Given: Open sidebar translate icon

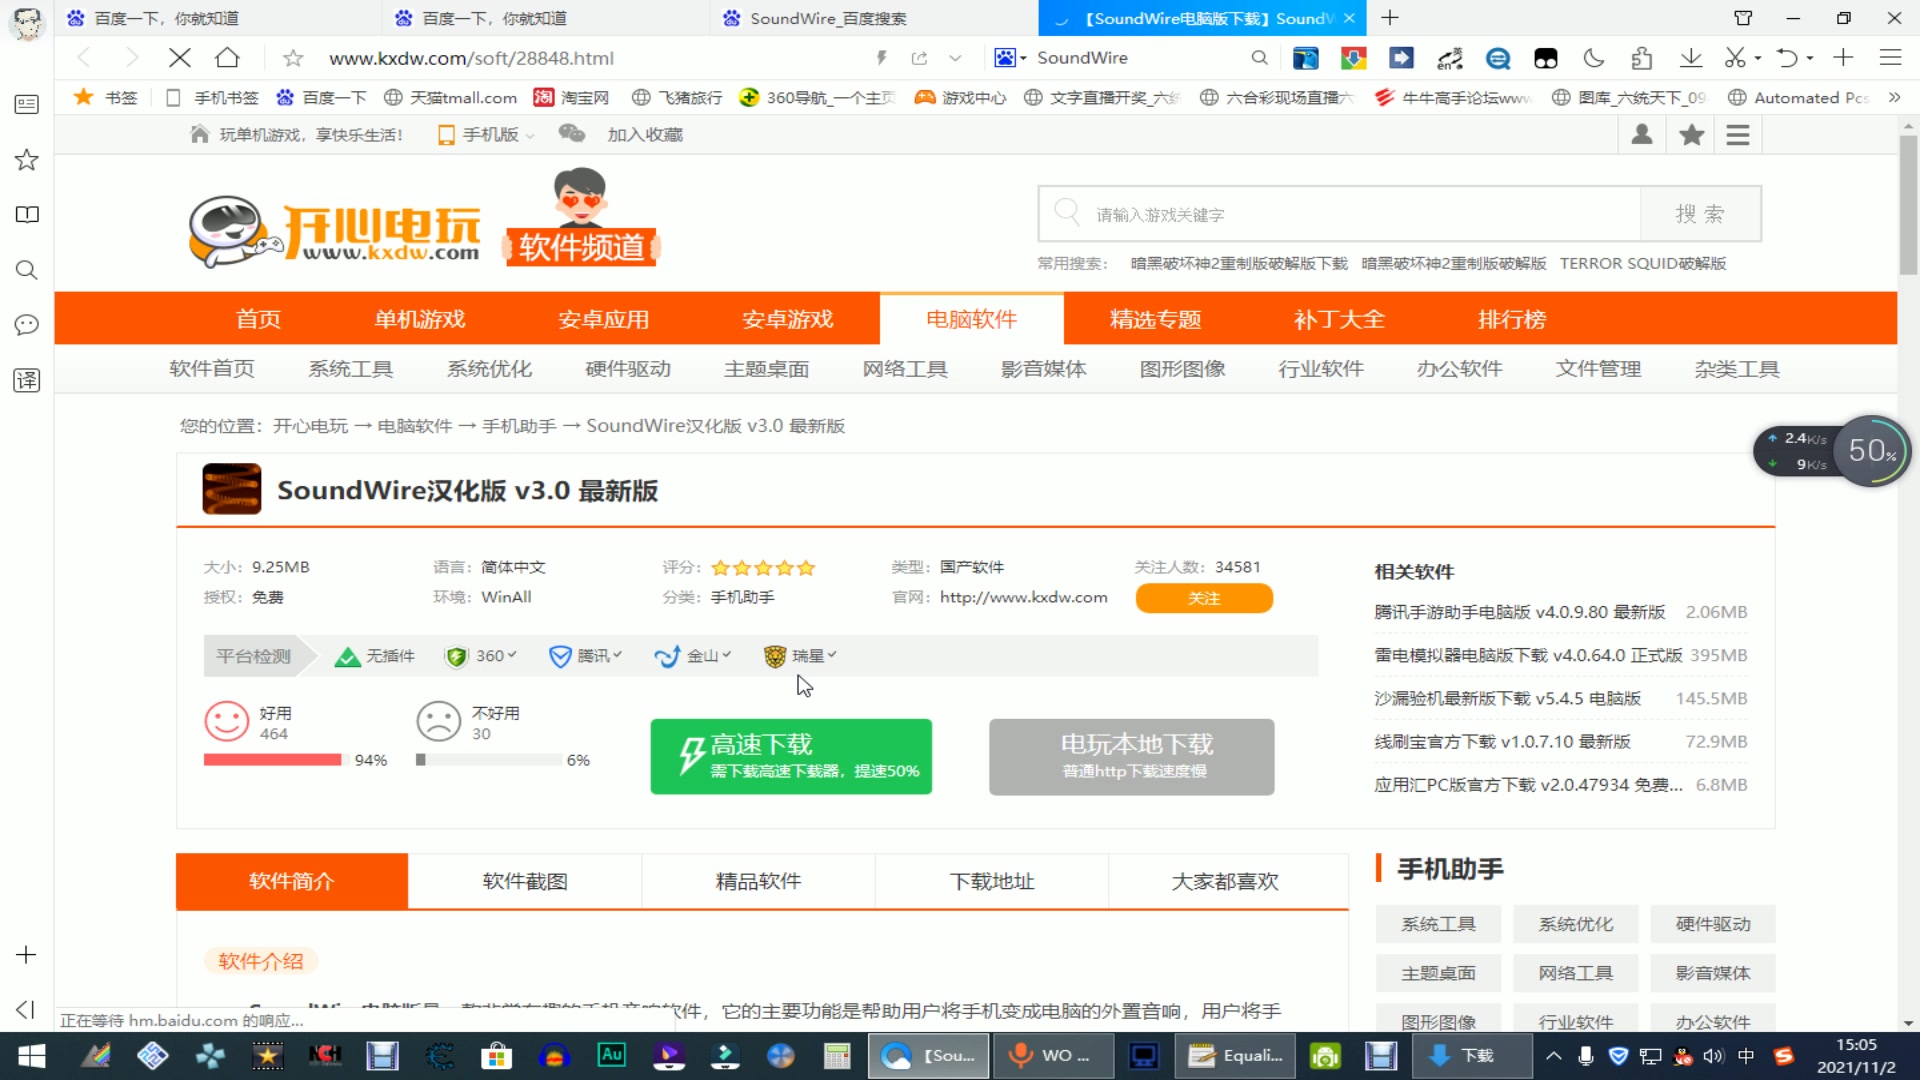Looking at the screenshot, I should tap(27, 380).
